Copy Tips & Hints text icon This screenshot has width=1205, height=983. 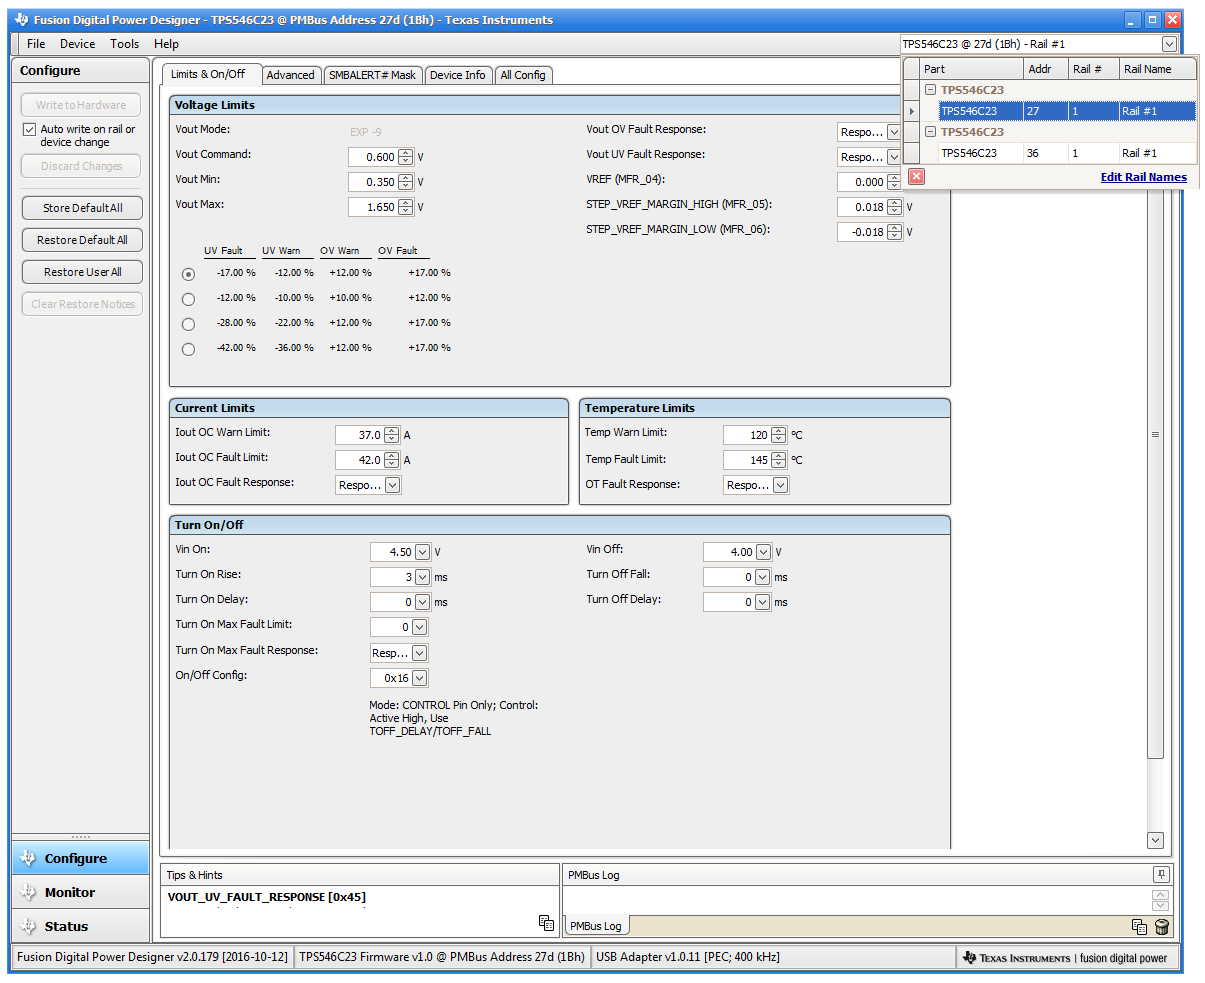546,923
